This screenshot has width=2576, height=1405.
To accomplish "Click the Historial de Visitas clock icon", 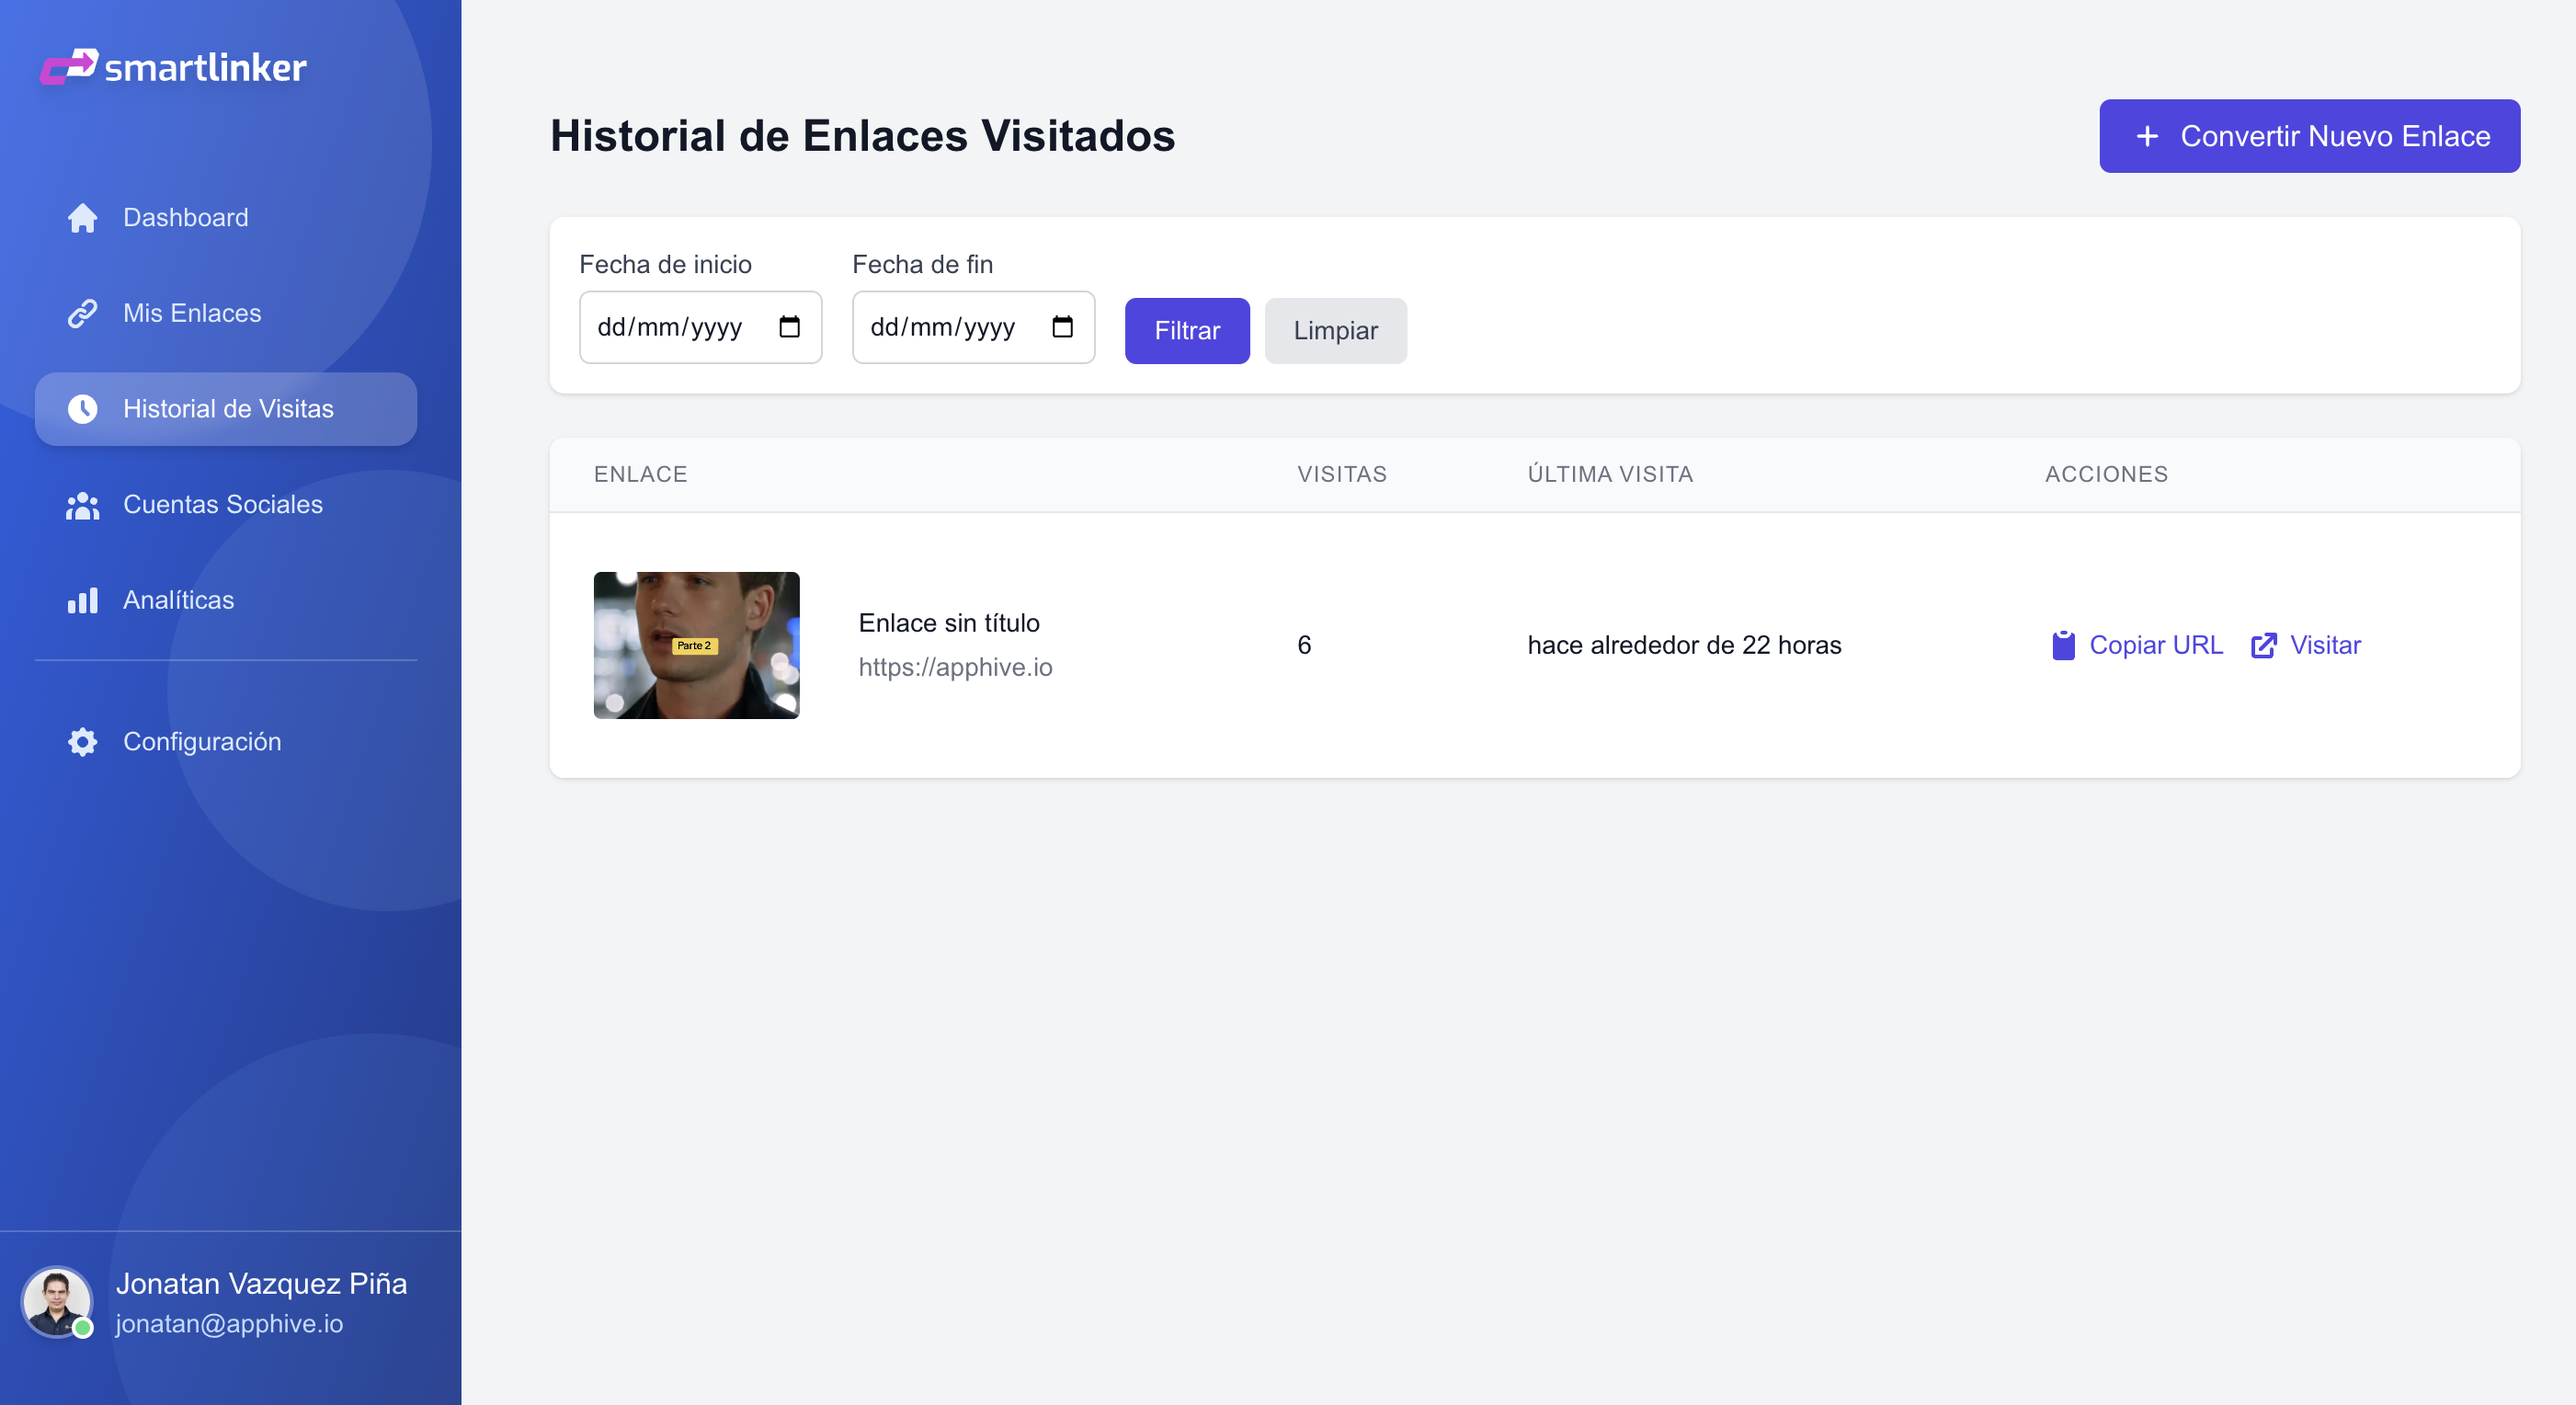I will [x=82, y=409].
